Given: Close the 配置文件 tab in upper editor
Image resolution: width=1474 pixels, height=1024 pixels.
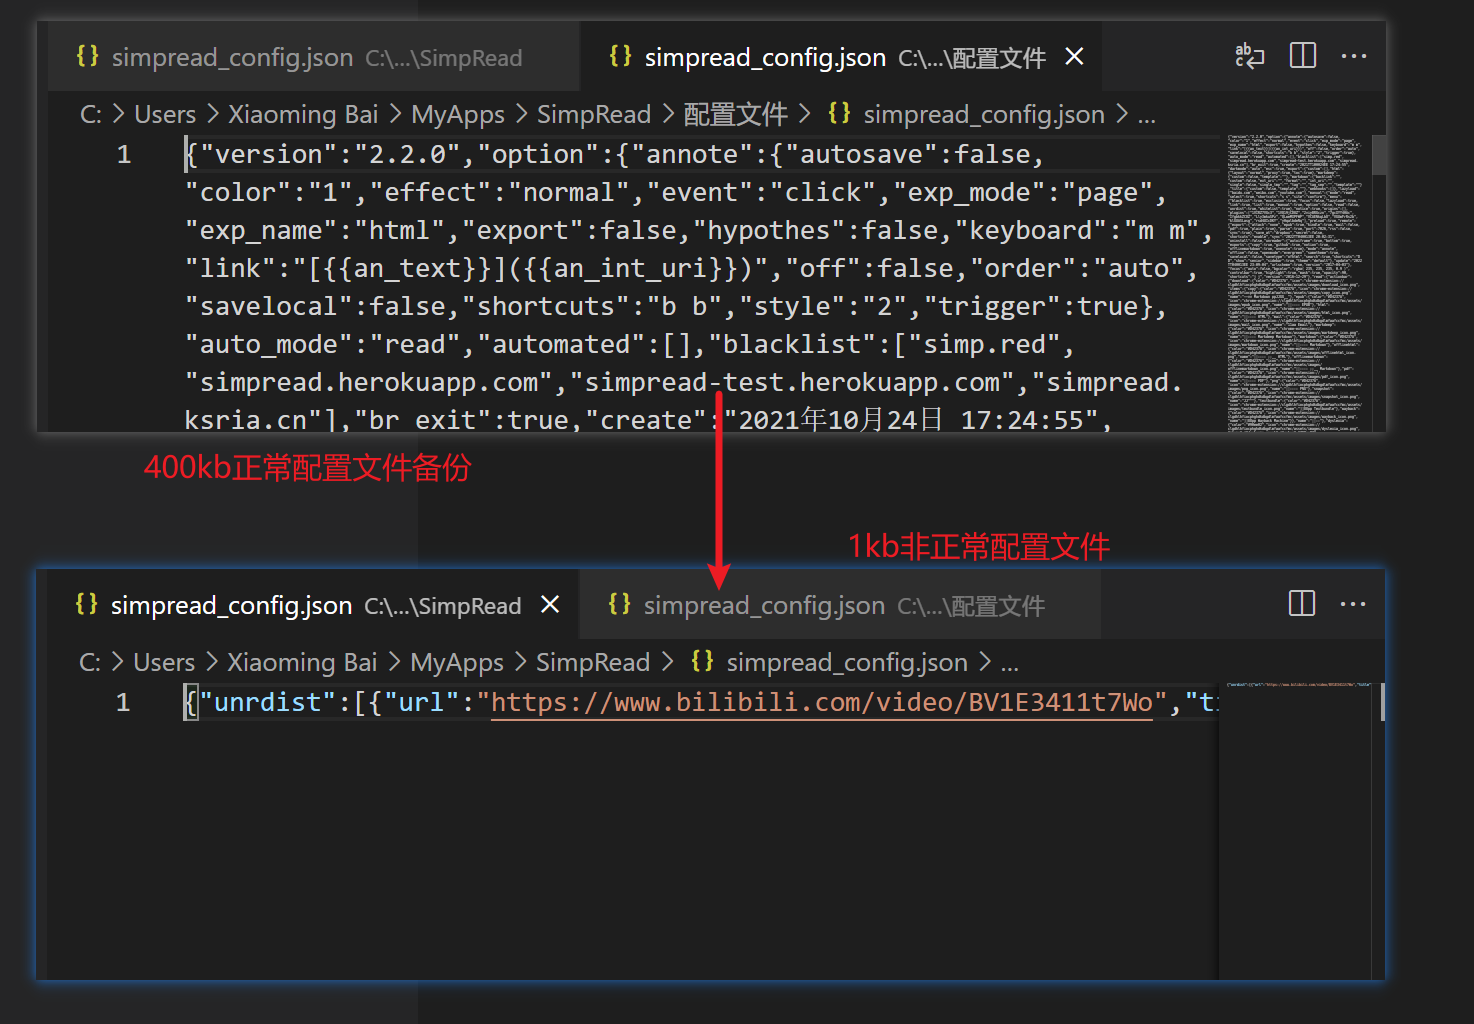Looking at the screenshot, I should pos(1075,57).
